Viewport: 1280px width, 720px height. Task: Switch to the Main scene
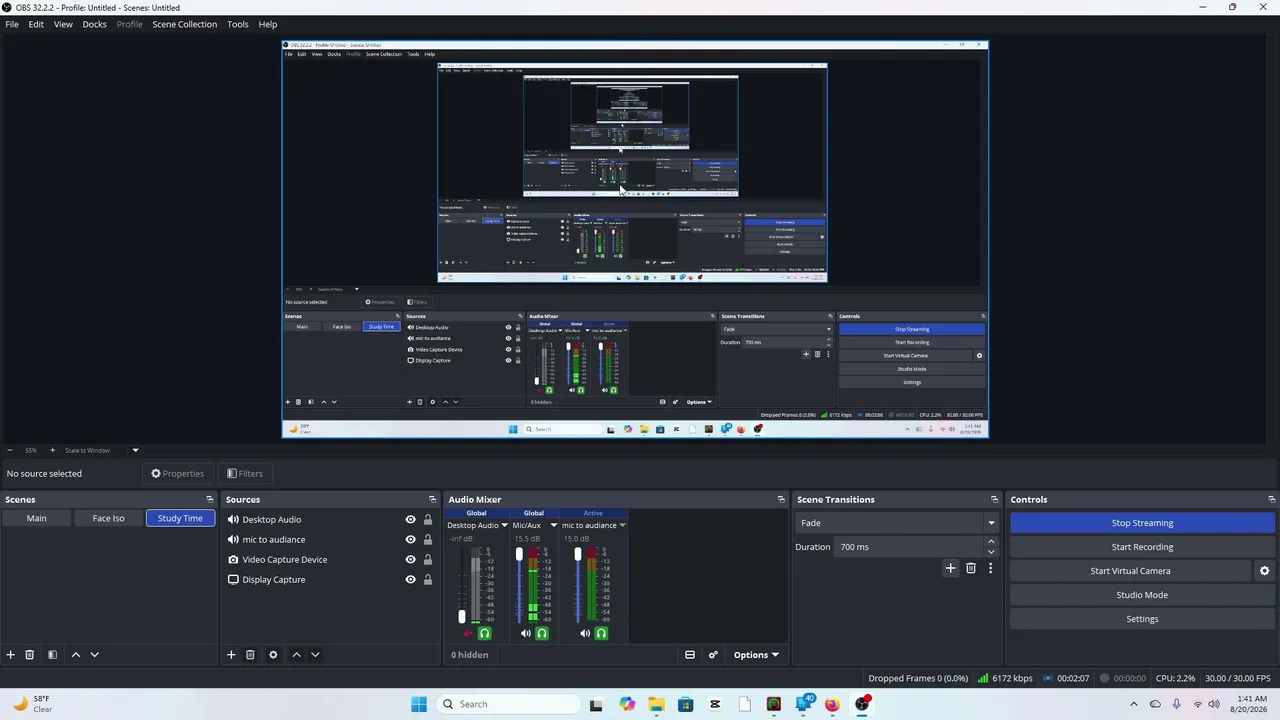pyautogui.click(x=36, y=518)
